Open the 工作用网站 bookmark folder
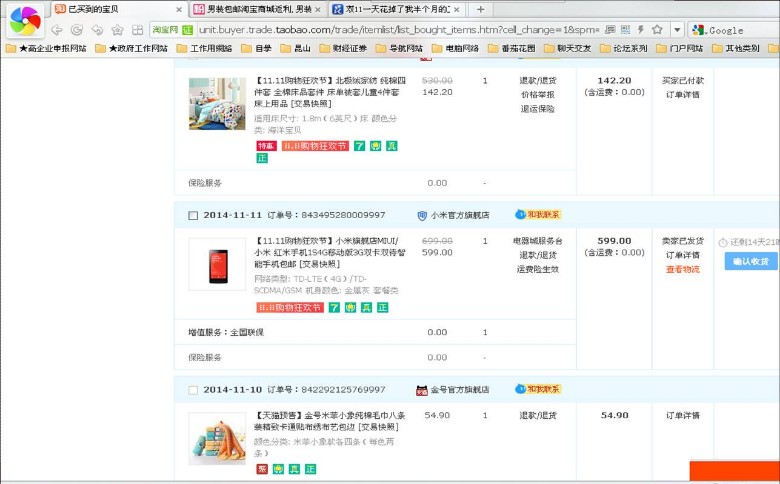 pyautogui.click(x=204, y=48)
